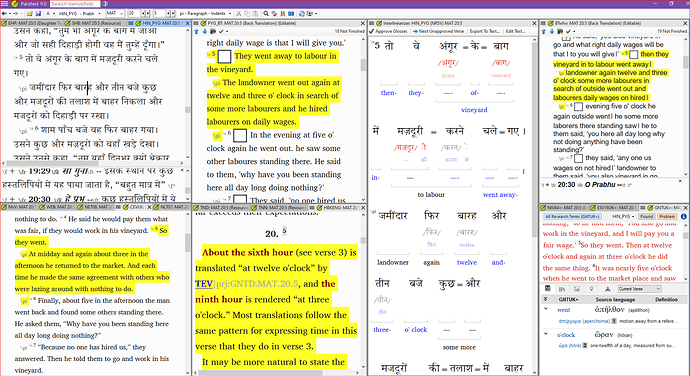
Task: Toggle verse 6 status box in PYG_BT panel
Action: click(x=240, y=135)
